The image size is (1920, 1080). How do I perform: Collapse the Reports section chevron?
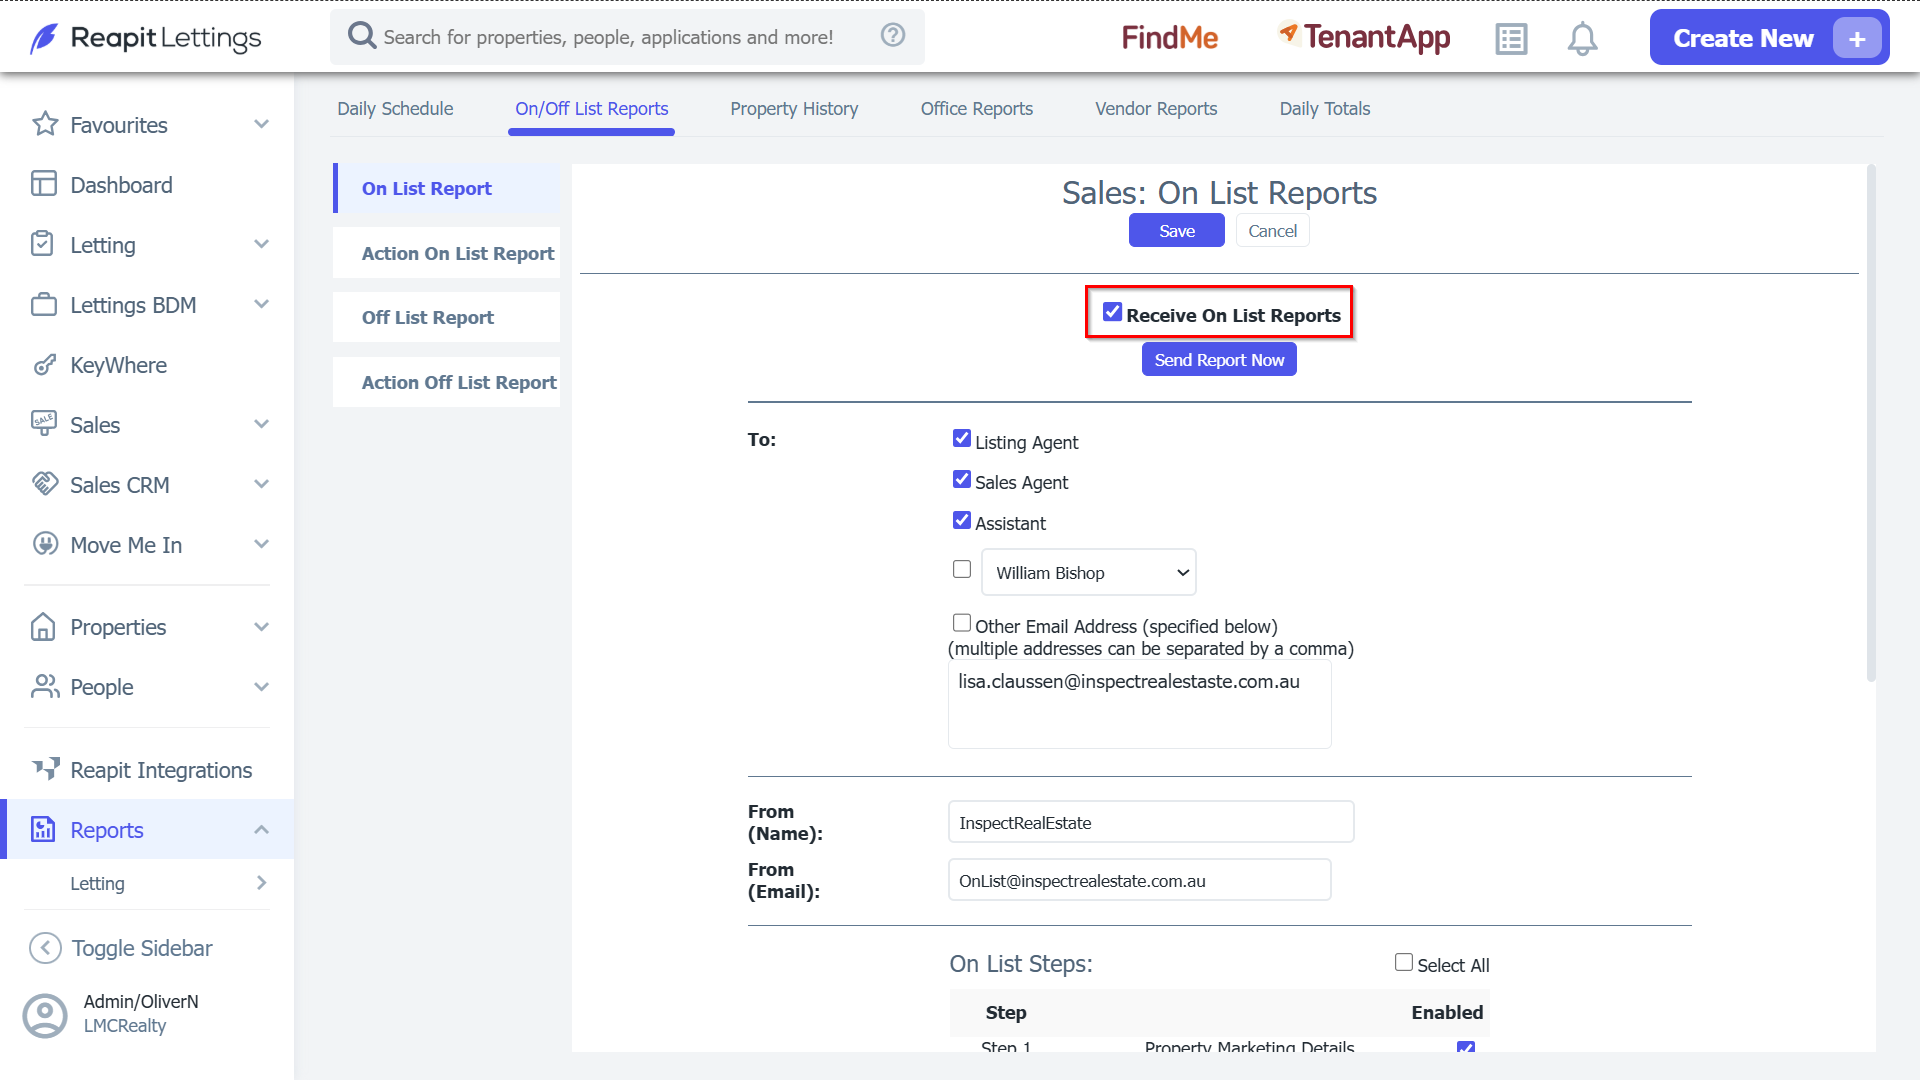pyautogui.click(x=262, y=829)
